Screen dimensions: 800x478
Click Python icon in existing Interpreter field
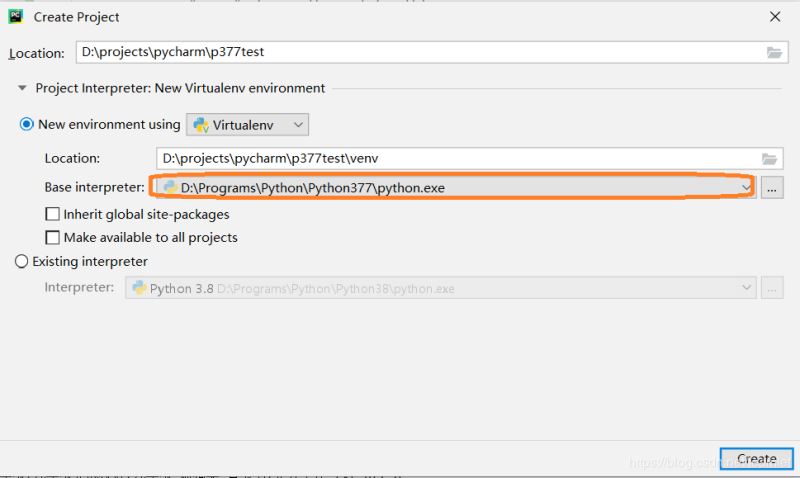tap(139, 288)
